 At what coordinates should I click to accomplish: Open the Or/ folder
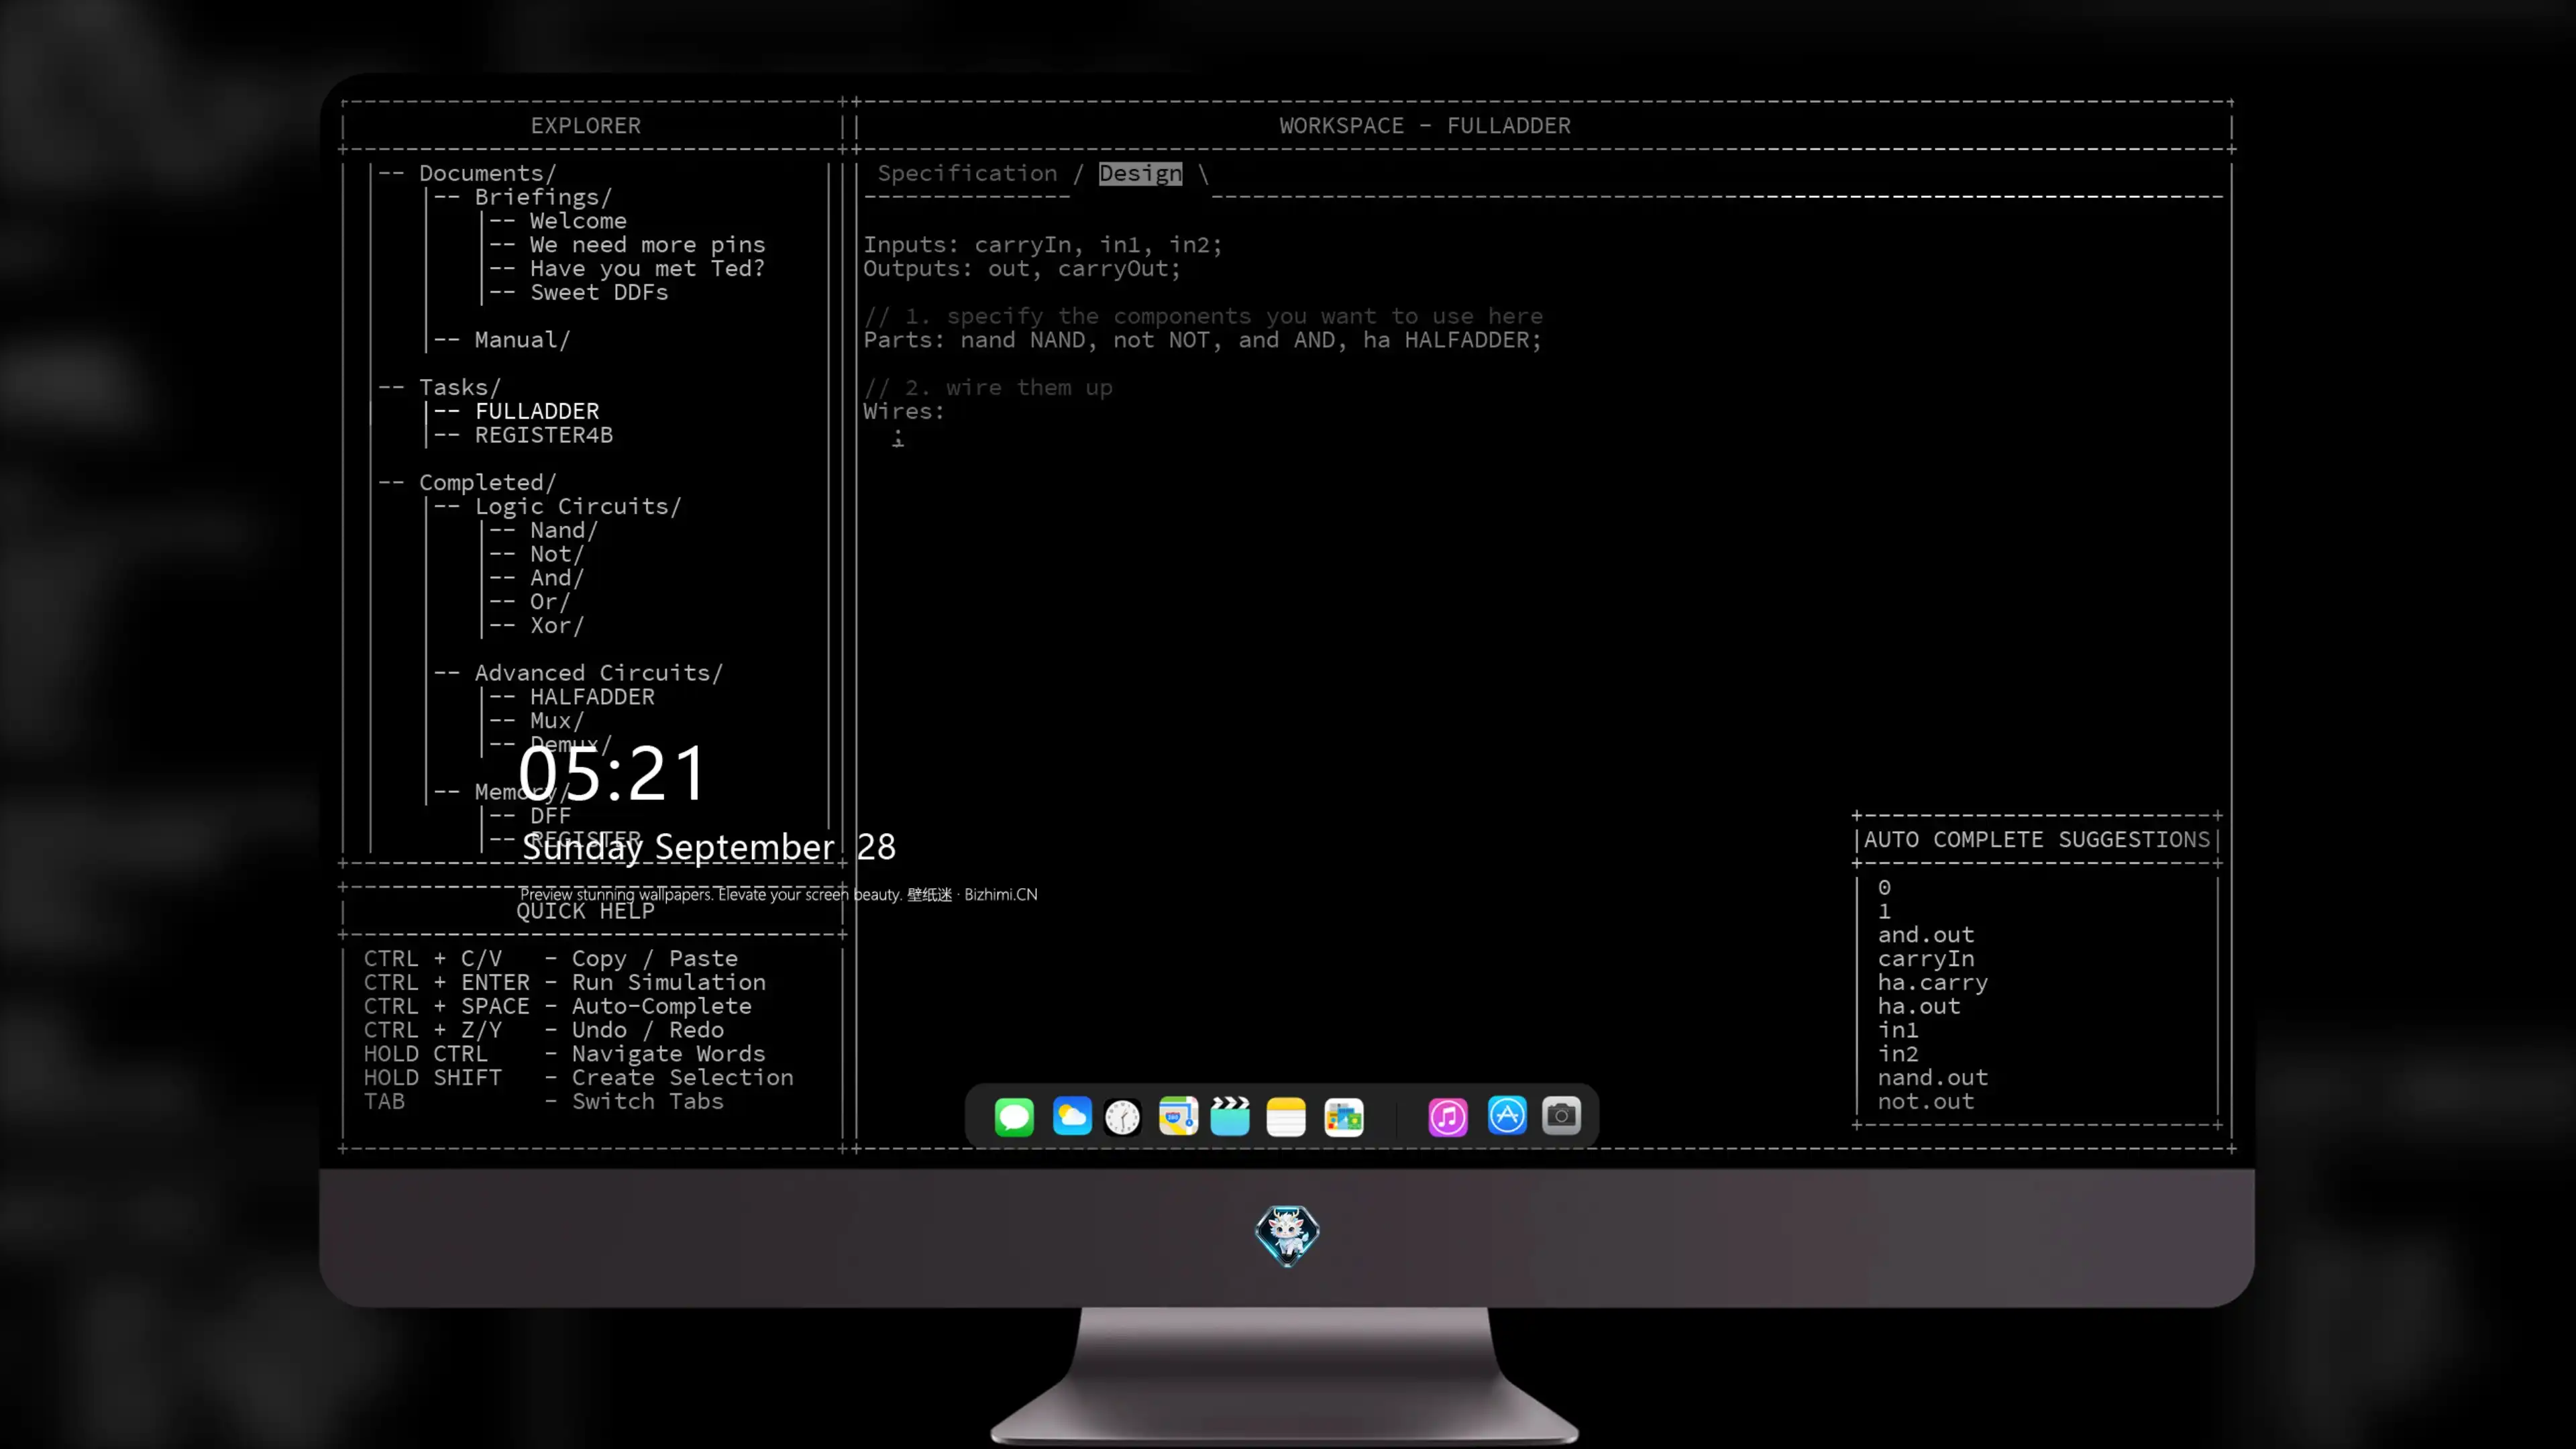point(549,602)
